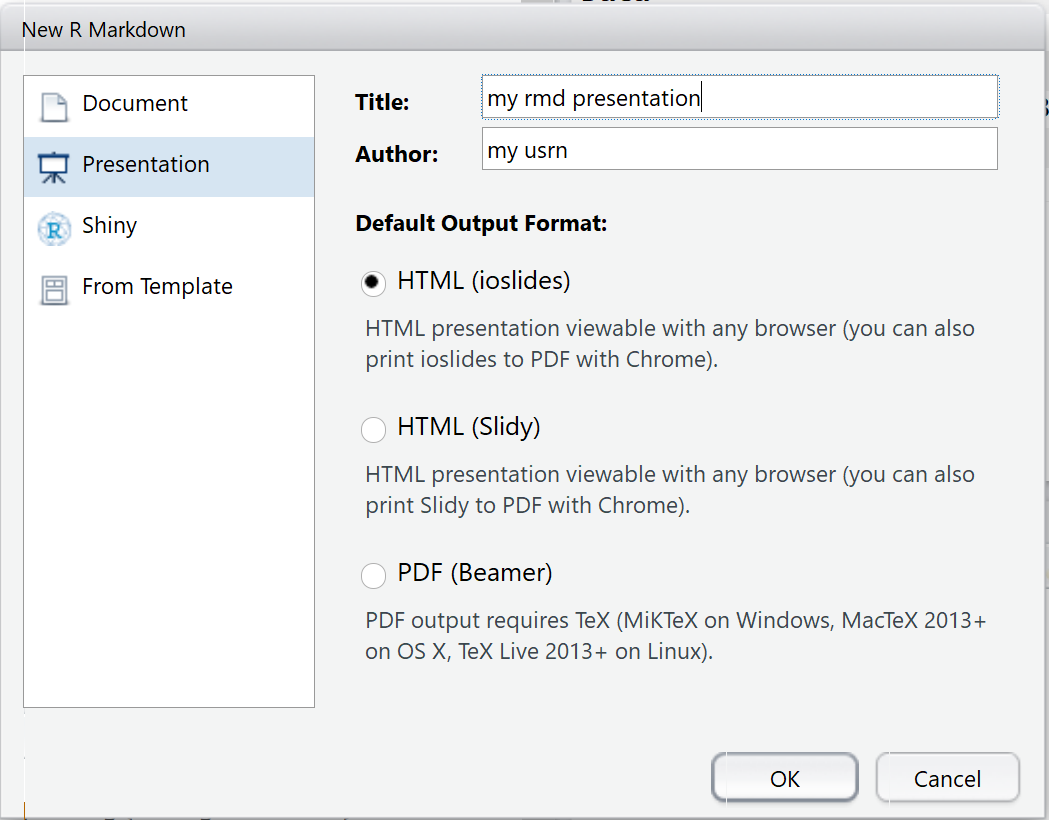1049x820 pixels.
Task: Select the HTML (ioslides) radio button
Action: pyautogui.click(x=373, y=283)
